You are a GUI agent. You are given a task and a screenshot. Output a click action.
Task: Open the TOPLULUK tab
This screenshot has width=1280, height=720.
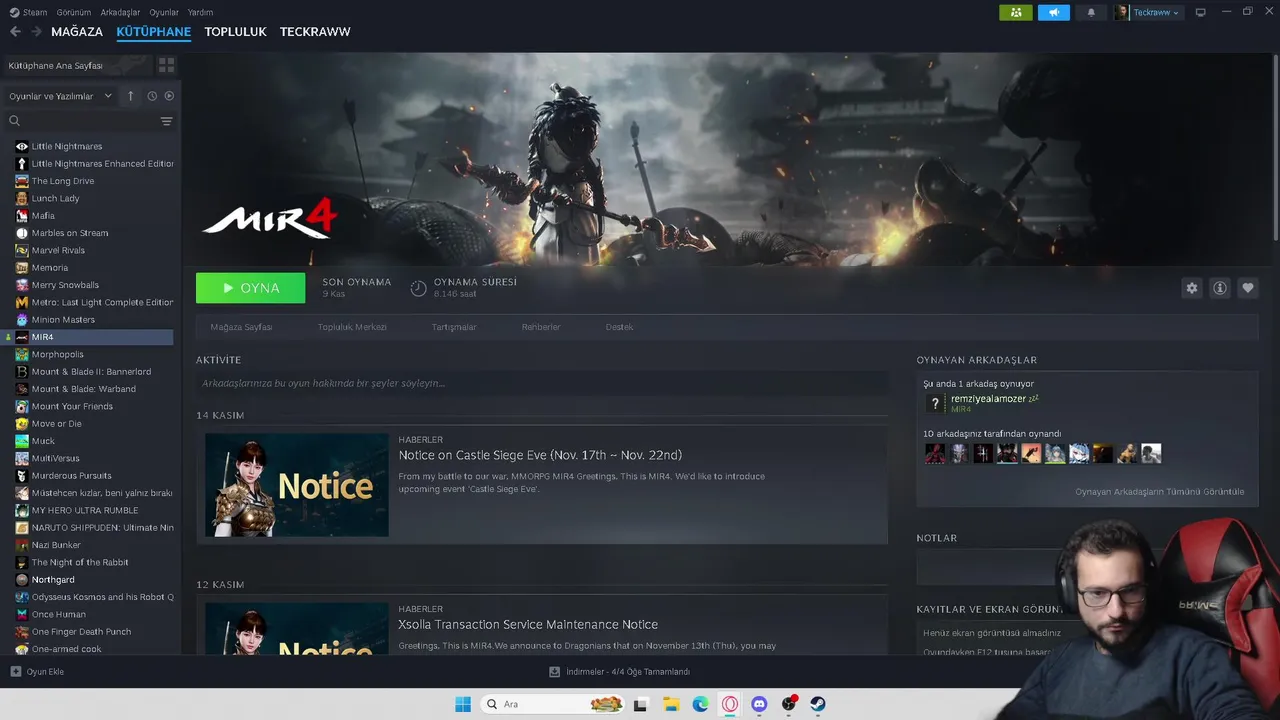click(235, 32)
